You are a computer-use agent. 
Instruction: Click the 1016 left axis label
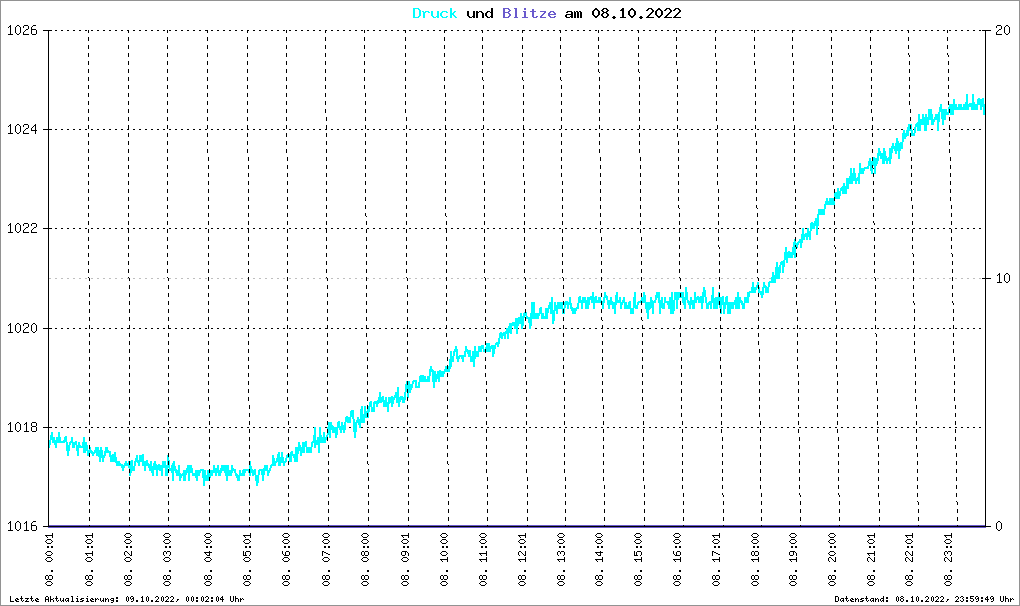pos(22,527)
